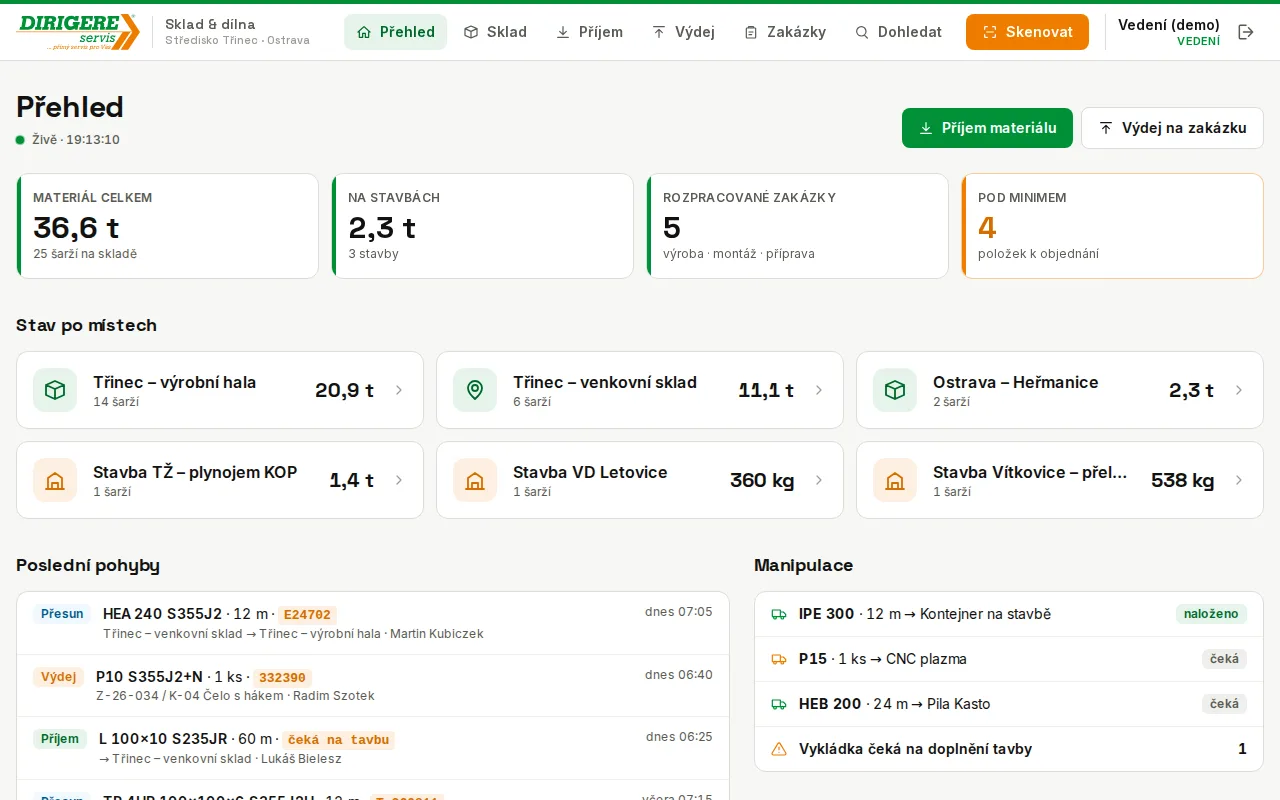Click the 360 kg value on VD Letovice
This screenshot has height=800, width=1280.
point(762,480)
